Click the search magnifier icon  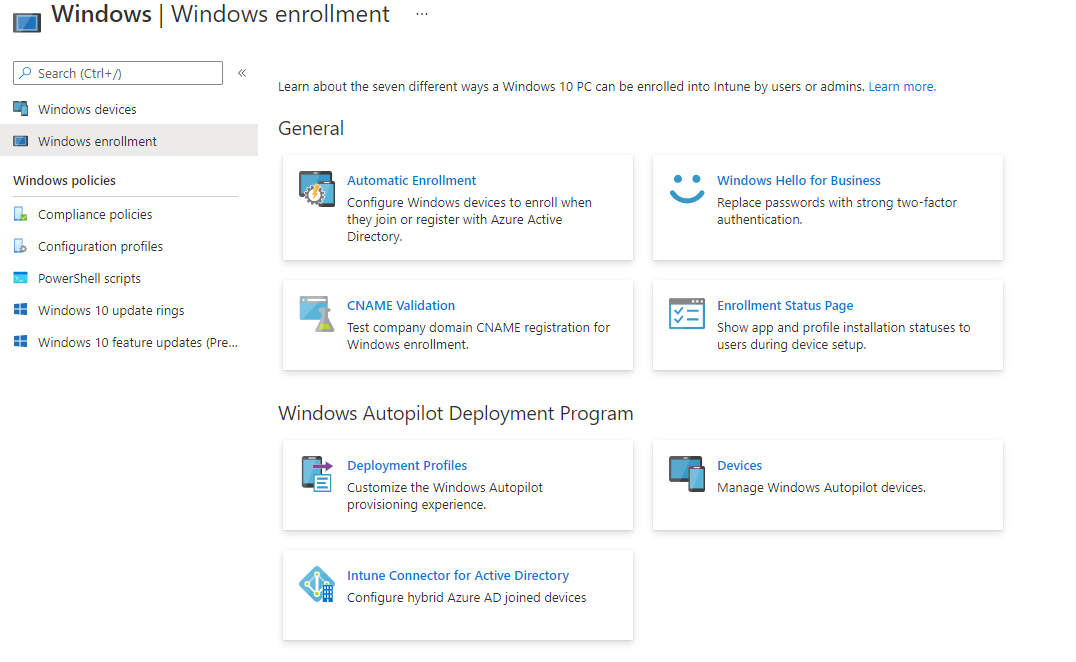(25, 73)
